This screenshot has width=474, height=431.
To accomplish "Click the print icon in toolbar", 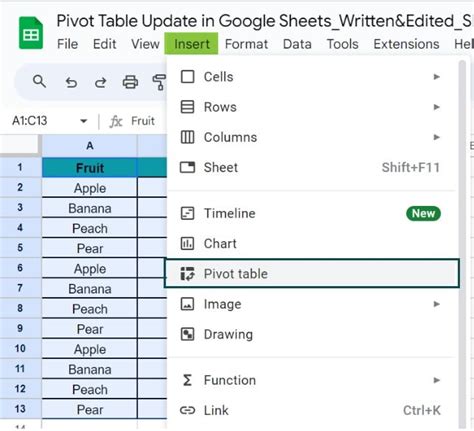I will (x=130, y=82).
